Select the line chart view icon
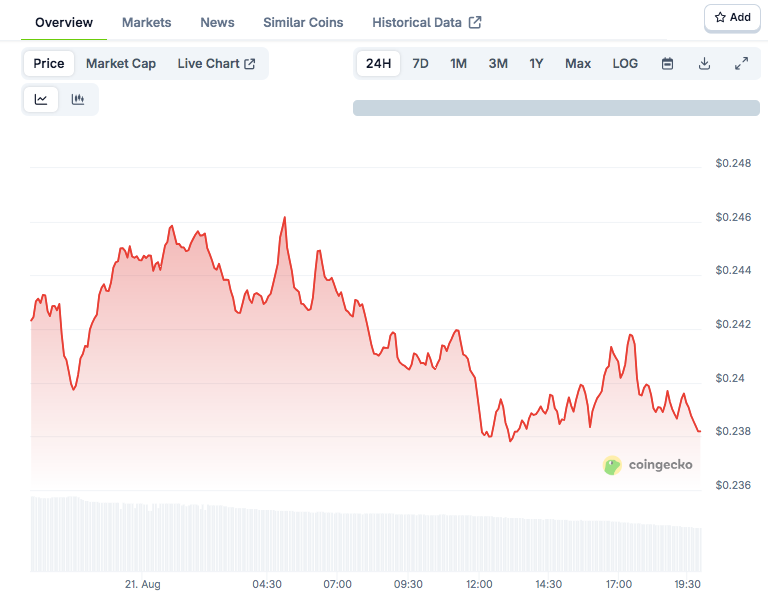Viewport: 768px width, 603px height. (x=41, y=99)
